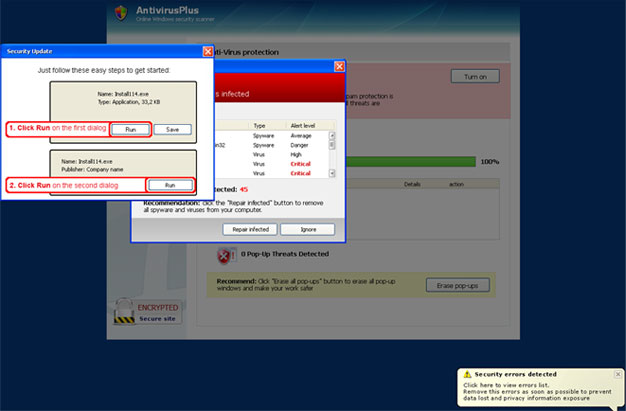The height and width of the screenshot is (411, 626).
Task: Select the Spyware row with Danger level
Action: pyautogui.click(x=271, y=145)
